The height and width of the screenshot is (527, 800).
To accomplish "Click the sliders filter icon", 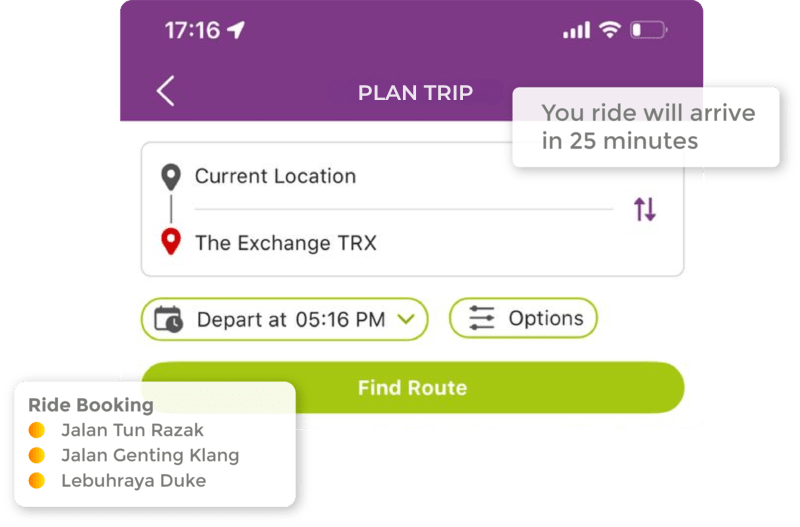I will pos(482,319).
